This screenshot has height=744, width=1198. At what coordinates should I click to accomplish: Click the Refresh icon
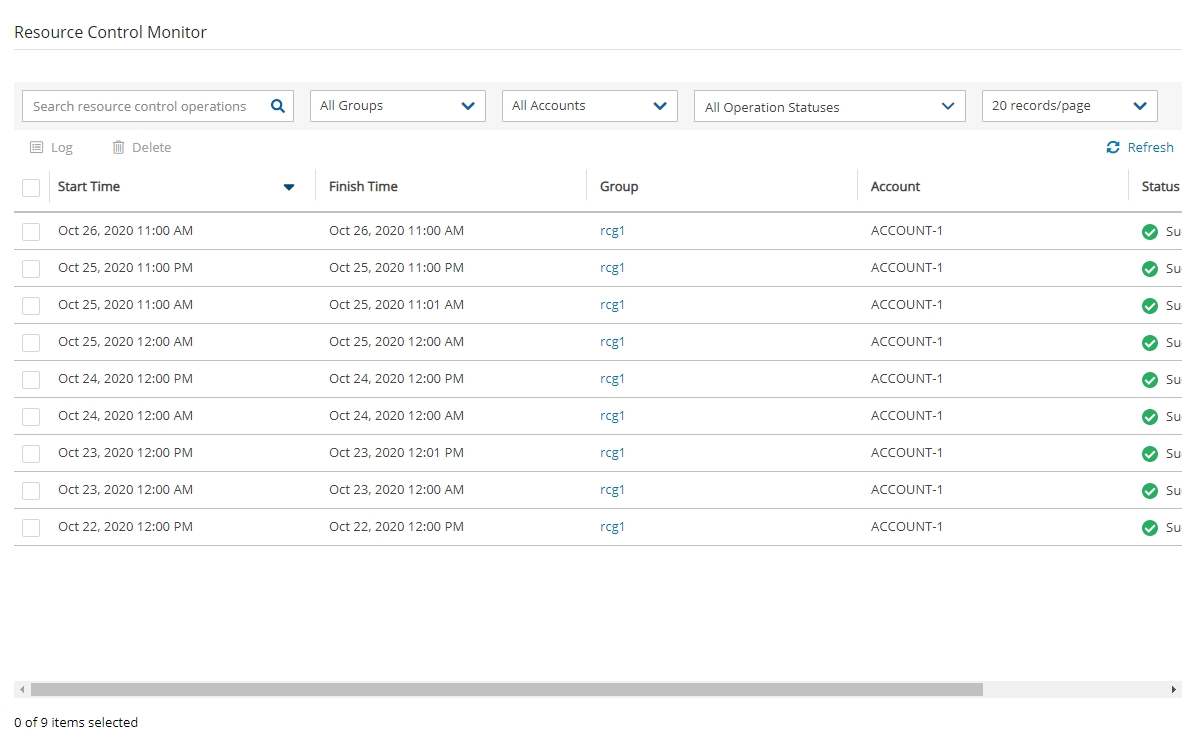pyautogui.click(x=1113, y=147)
